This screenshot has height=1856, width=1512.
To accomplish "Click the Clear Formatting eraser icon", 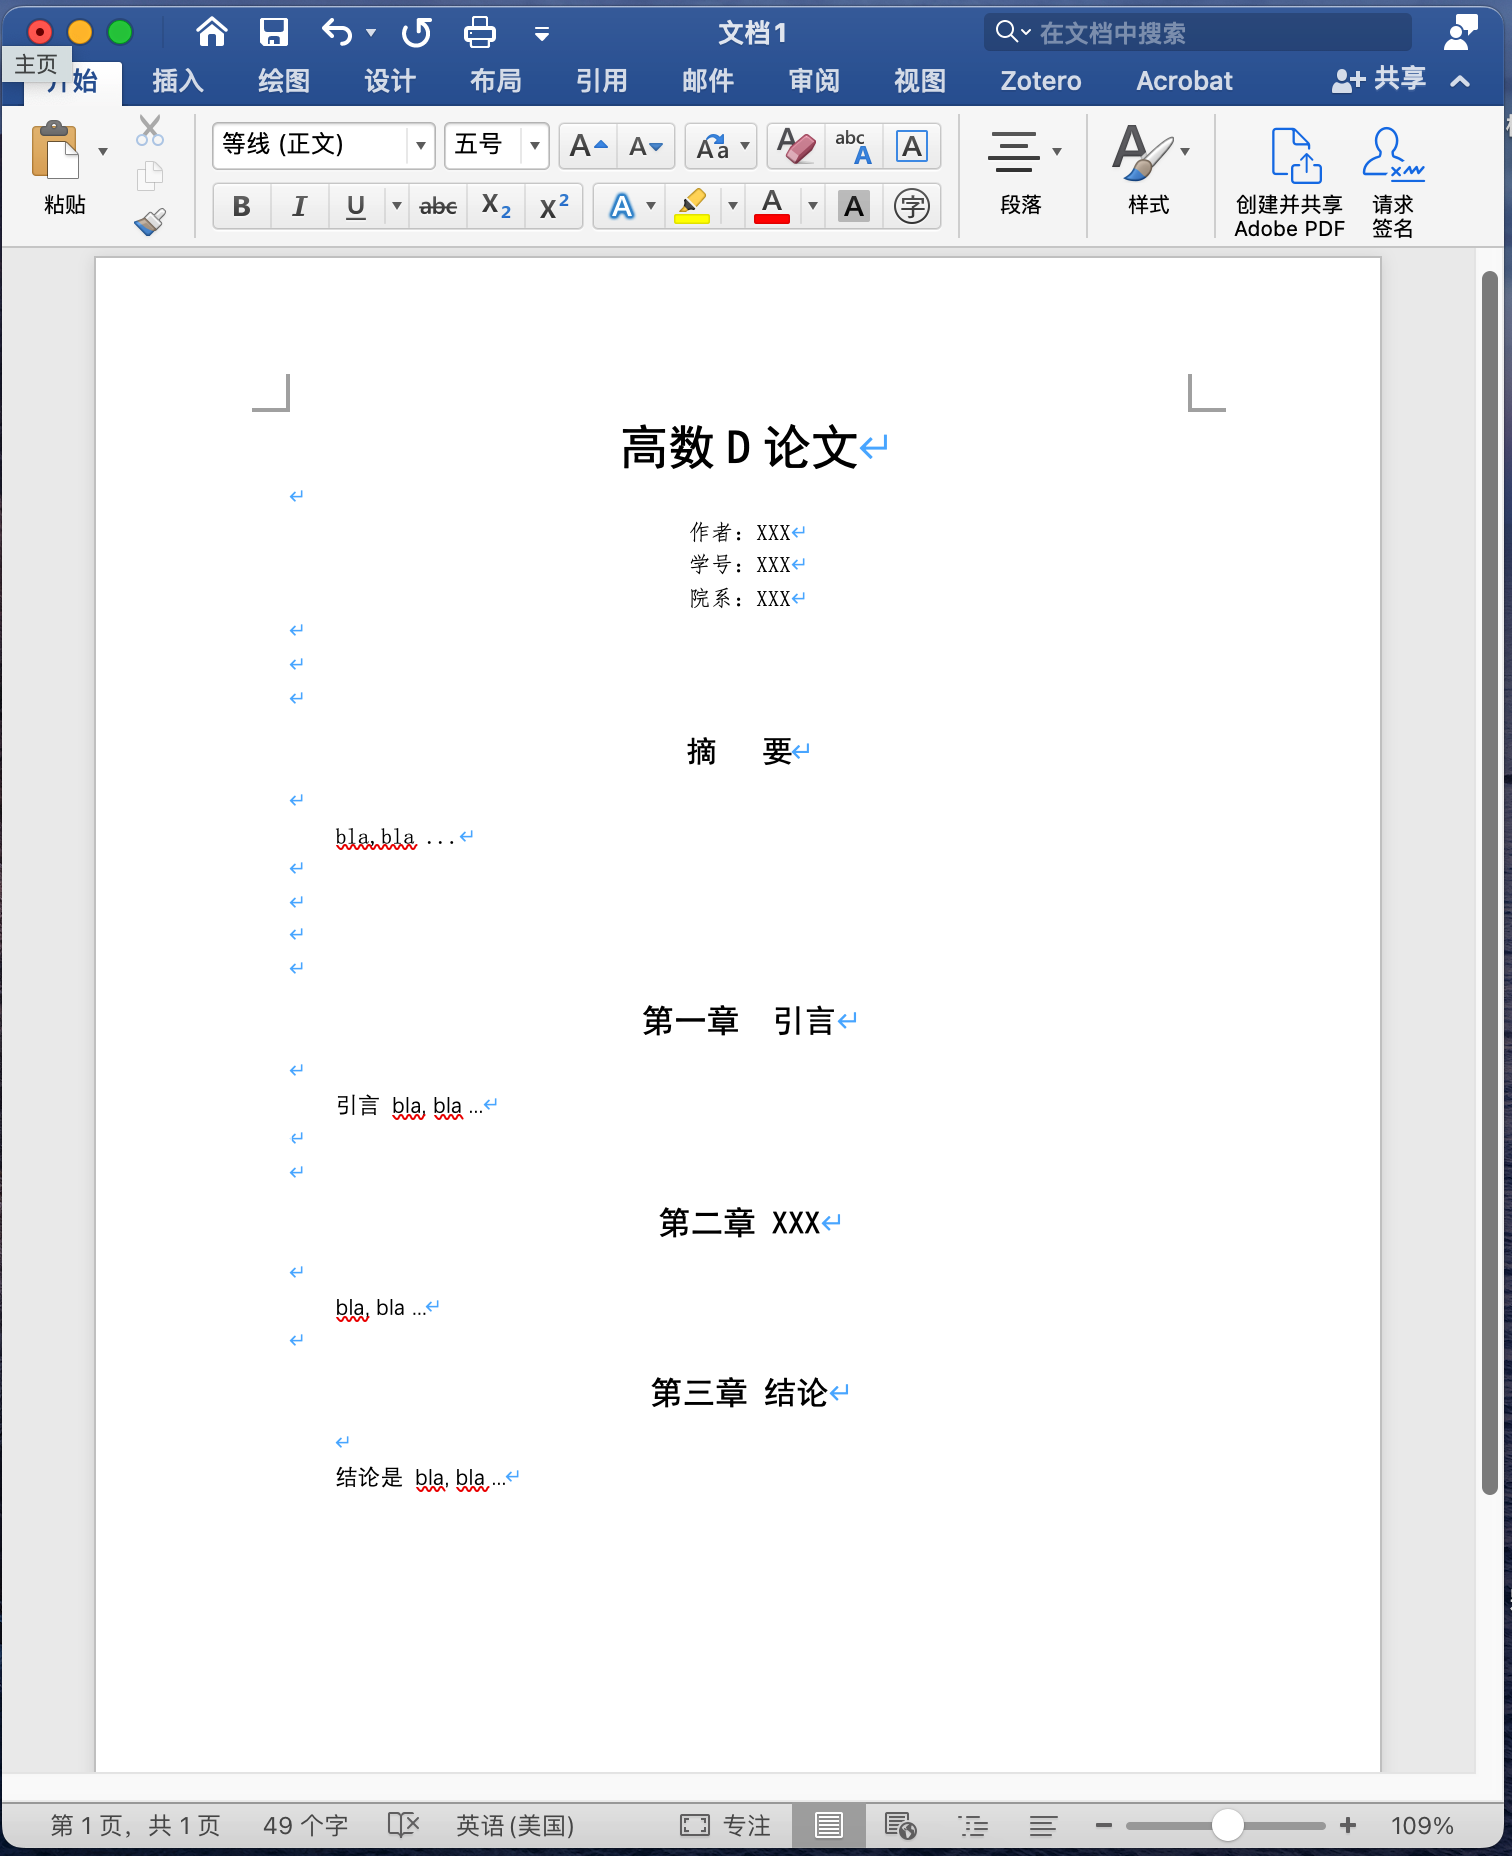I will (x=796, y=147).
